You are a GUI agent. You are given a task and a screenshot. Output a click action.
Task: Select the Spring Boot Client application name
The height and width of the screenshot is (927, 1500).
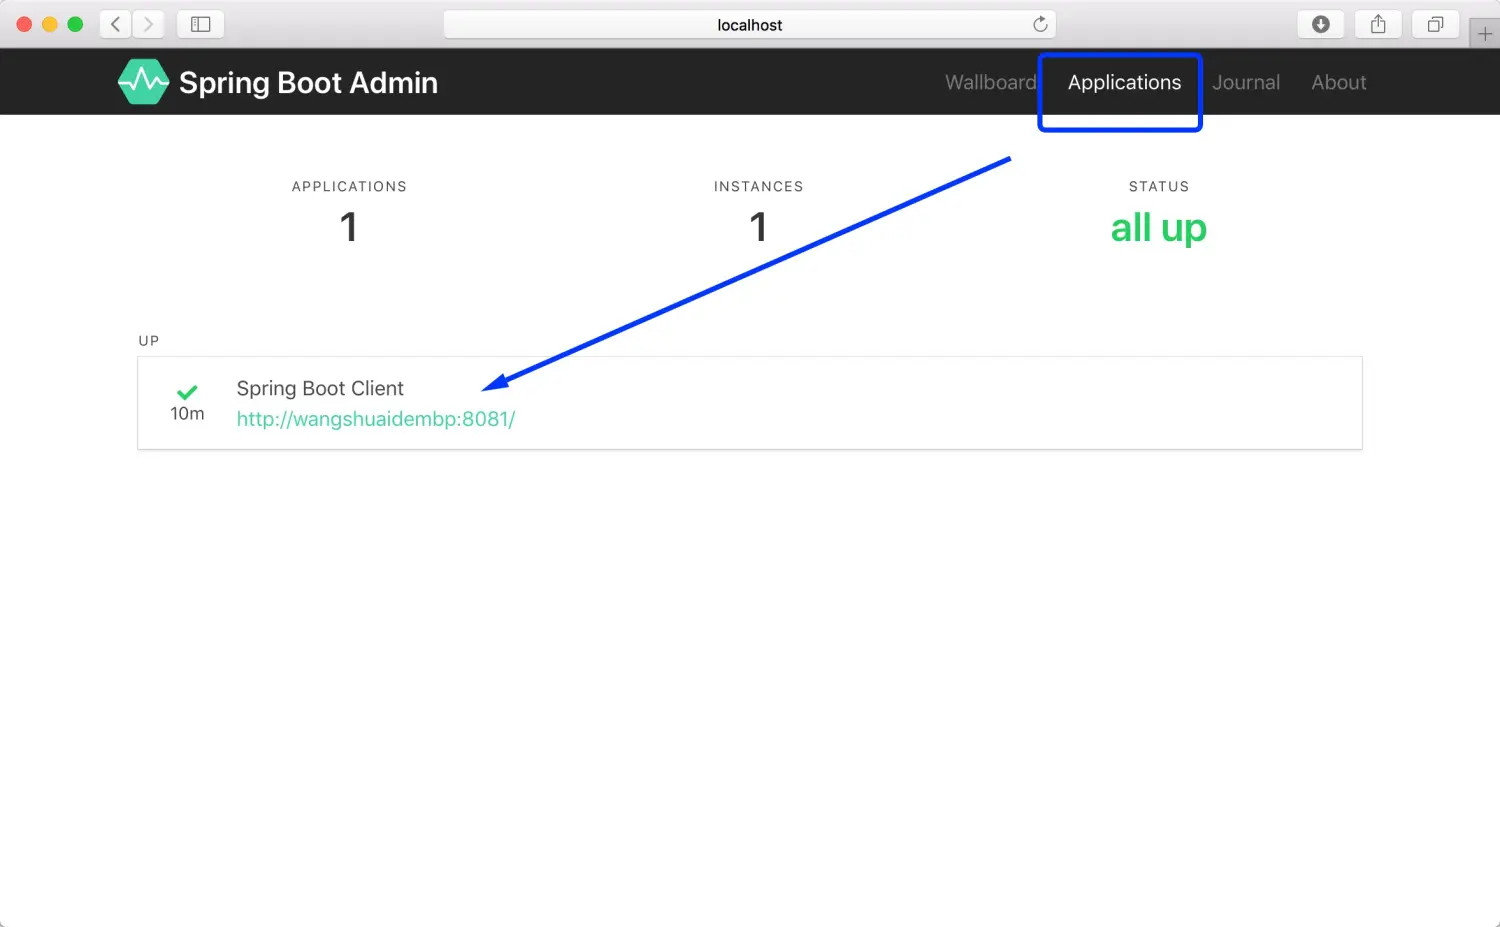(320, 388)
